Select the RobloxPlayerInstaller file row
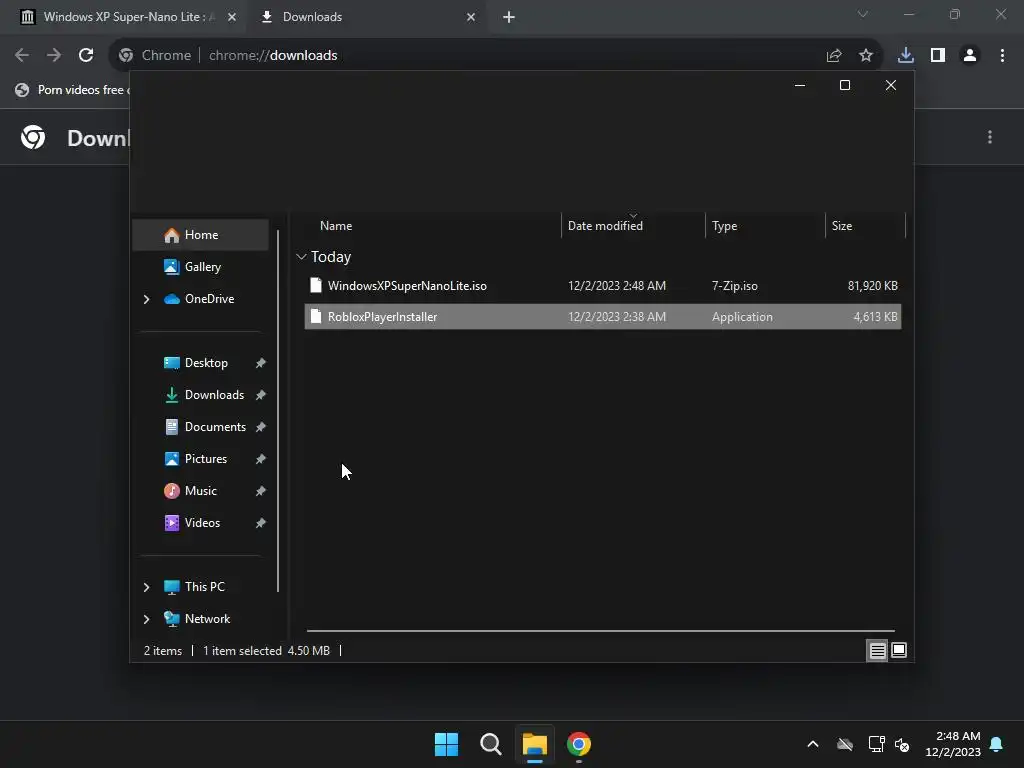The height and width of the screenshot is (768, 1024). click(603, 317)
